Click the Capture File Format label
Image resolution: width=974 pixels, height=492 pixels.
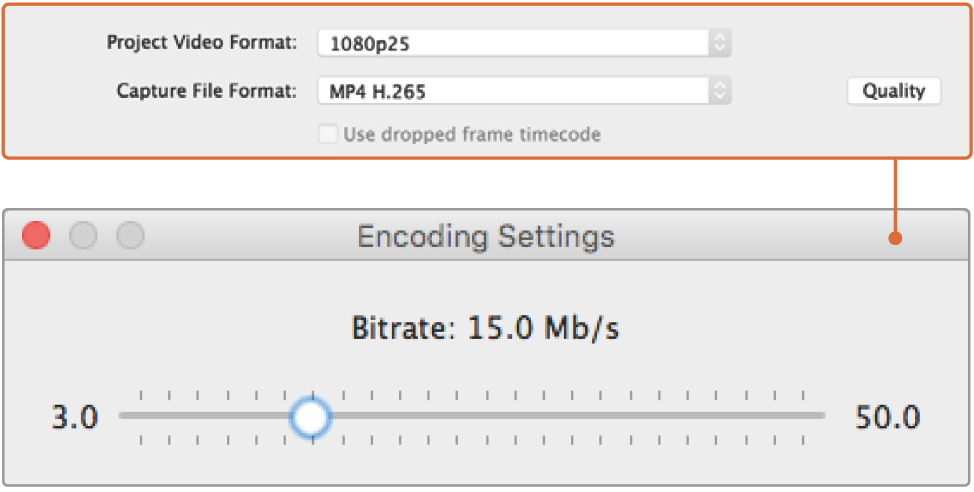point(206,92)
